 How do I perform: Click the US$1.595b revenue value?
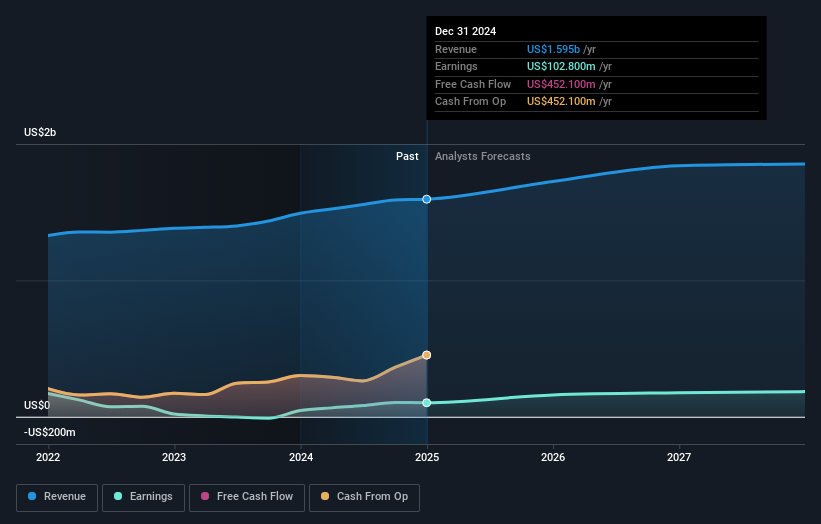pos(553,49)
